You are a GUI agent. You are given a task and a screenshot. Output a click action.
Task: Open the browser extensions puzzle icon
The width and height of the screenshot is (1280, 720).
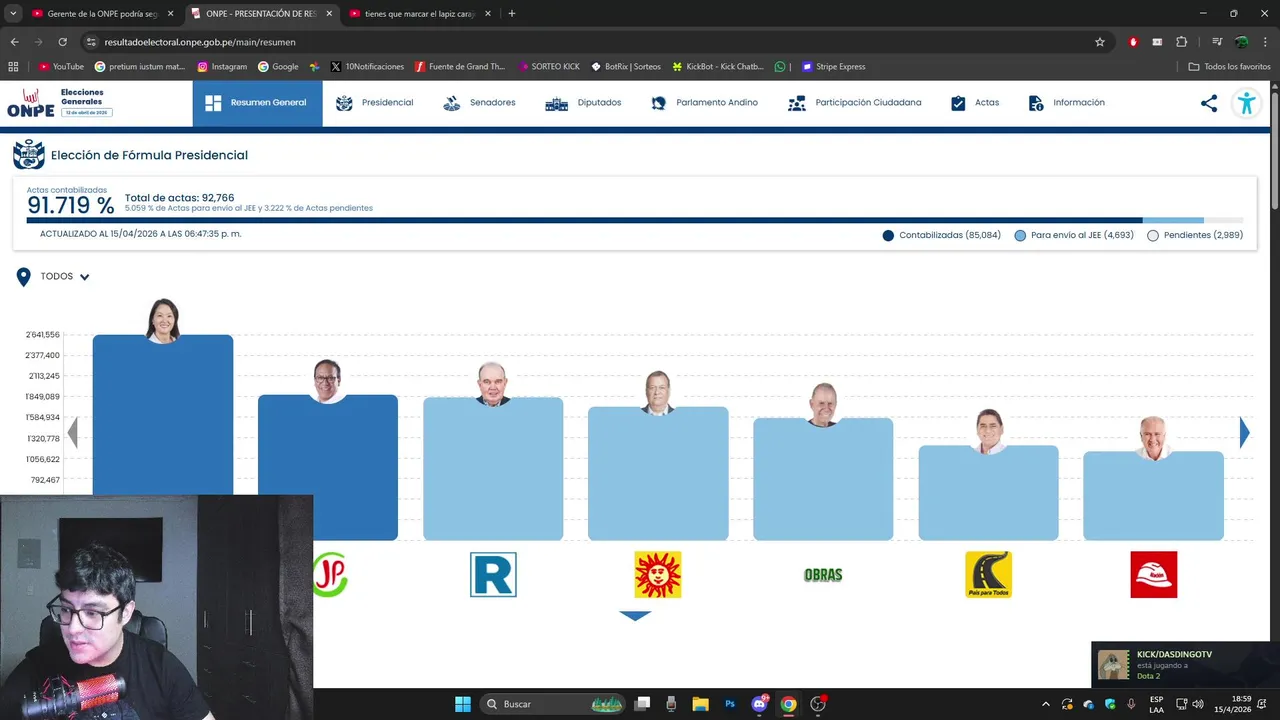pos(1182,42)
